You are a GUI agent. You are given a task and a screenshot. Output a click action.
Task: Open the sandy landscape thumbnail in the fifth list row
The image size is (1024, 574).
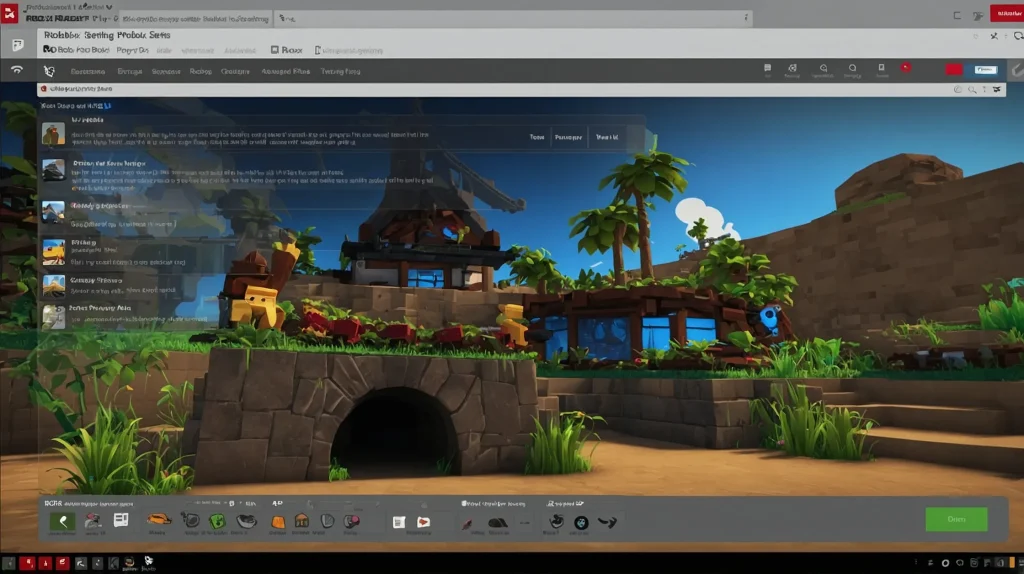tap(53, 285)
